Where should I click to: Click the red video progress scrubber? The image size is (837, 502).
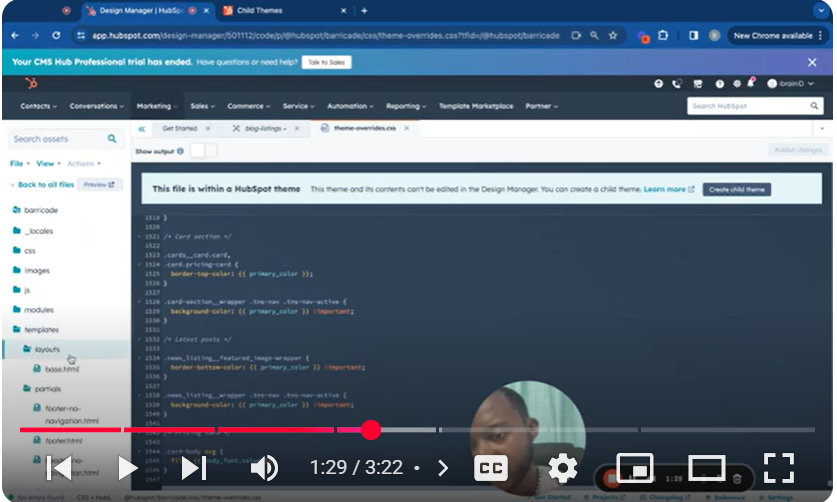tap(370, 430)
